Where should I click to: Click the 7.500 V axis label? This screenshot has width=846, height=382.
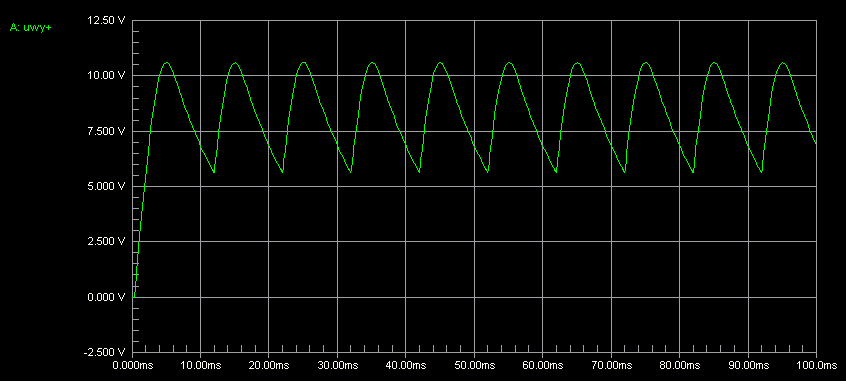[x=106, y=131]
